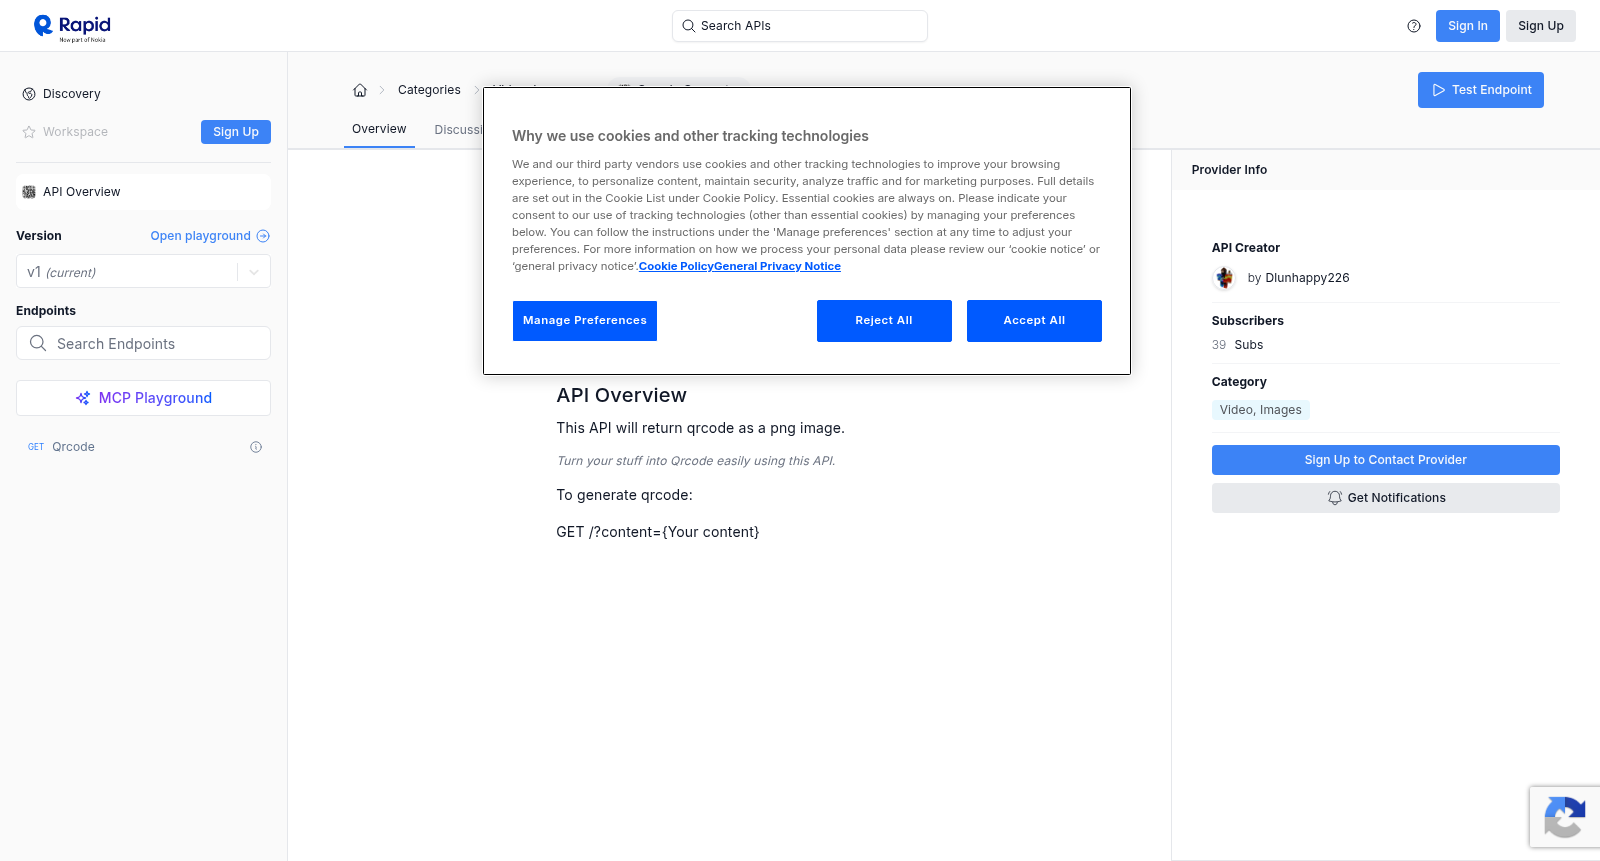1600x861 pixels.
Task: Click the Discovery compass icon
Action: pos(29,94)
